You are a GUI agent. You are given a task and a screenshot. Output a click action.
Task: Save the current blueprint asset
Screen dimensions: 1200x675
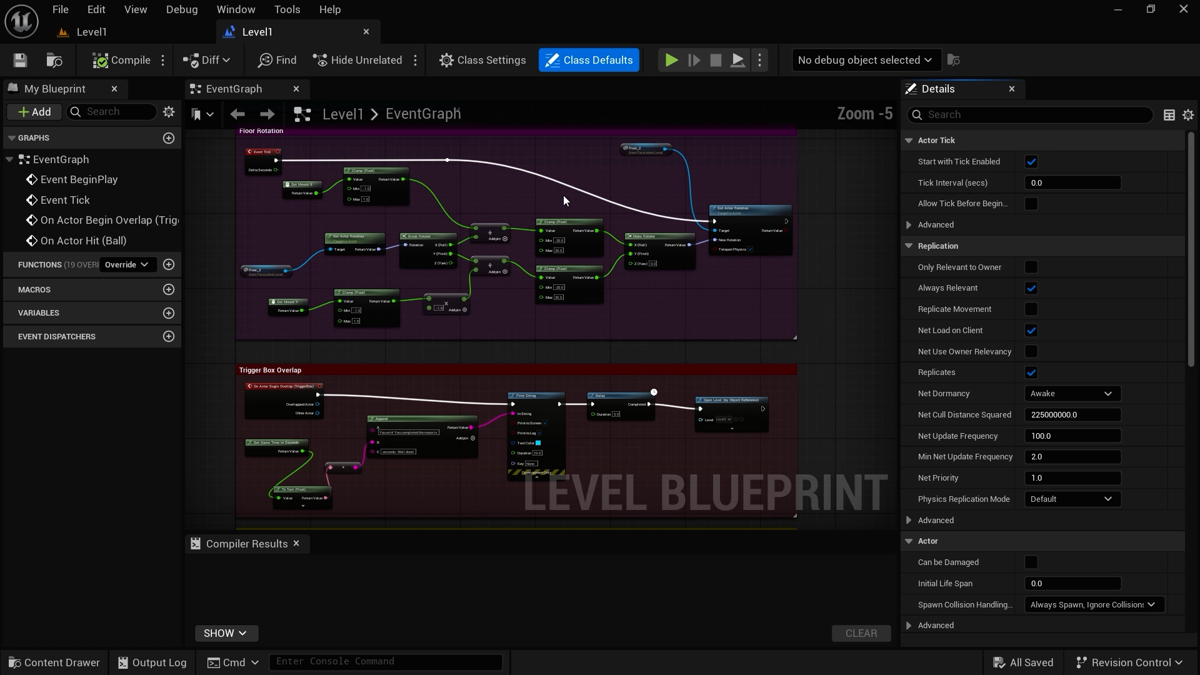[x=19, y=60]
